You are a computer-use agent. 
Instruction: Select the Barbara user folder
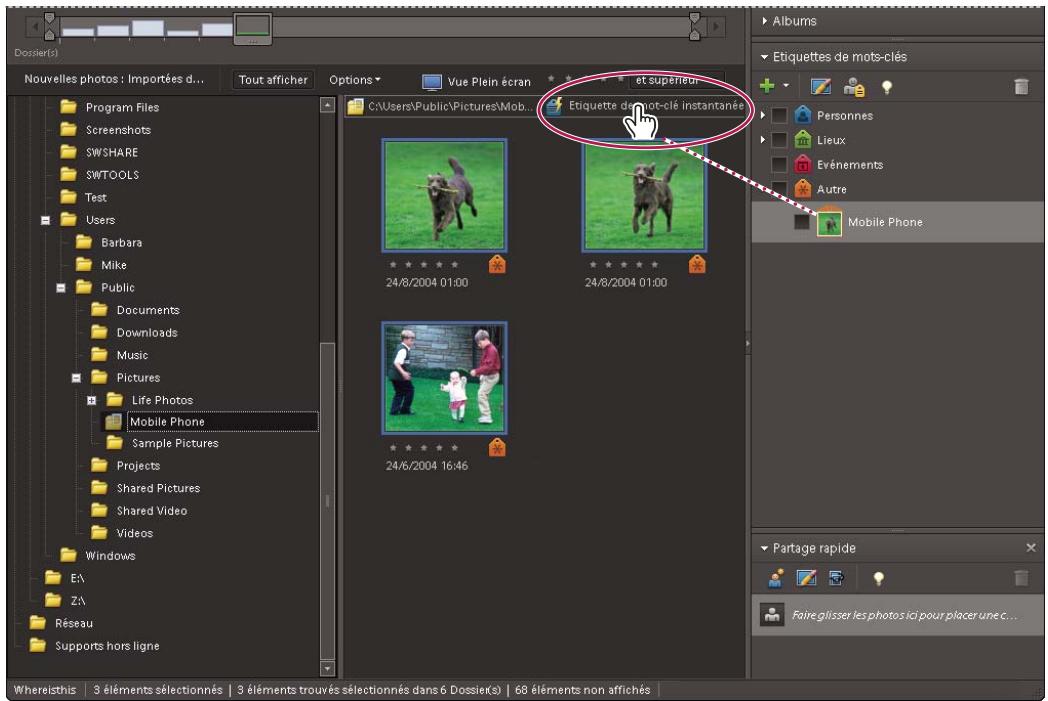121,243
